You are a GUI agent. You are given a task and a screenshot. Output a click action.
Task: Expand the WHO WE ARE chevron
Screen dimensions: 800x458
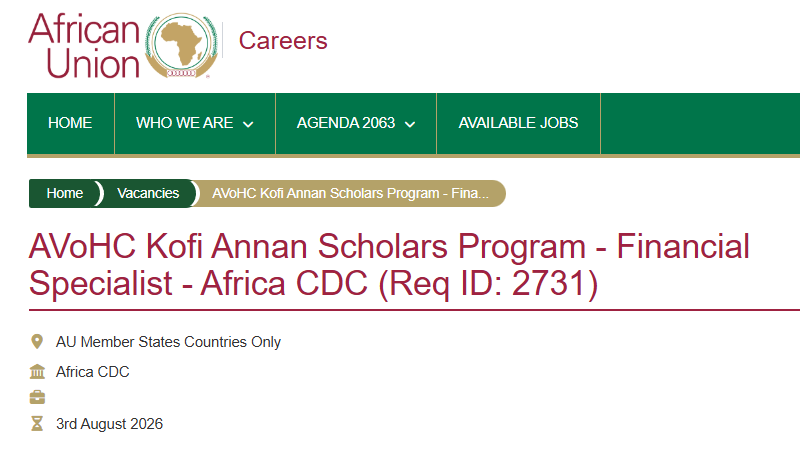[x=248, y=124]
